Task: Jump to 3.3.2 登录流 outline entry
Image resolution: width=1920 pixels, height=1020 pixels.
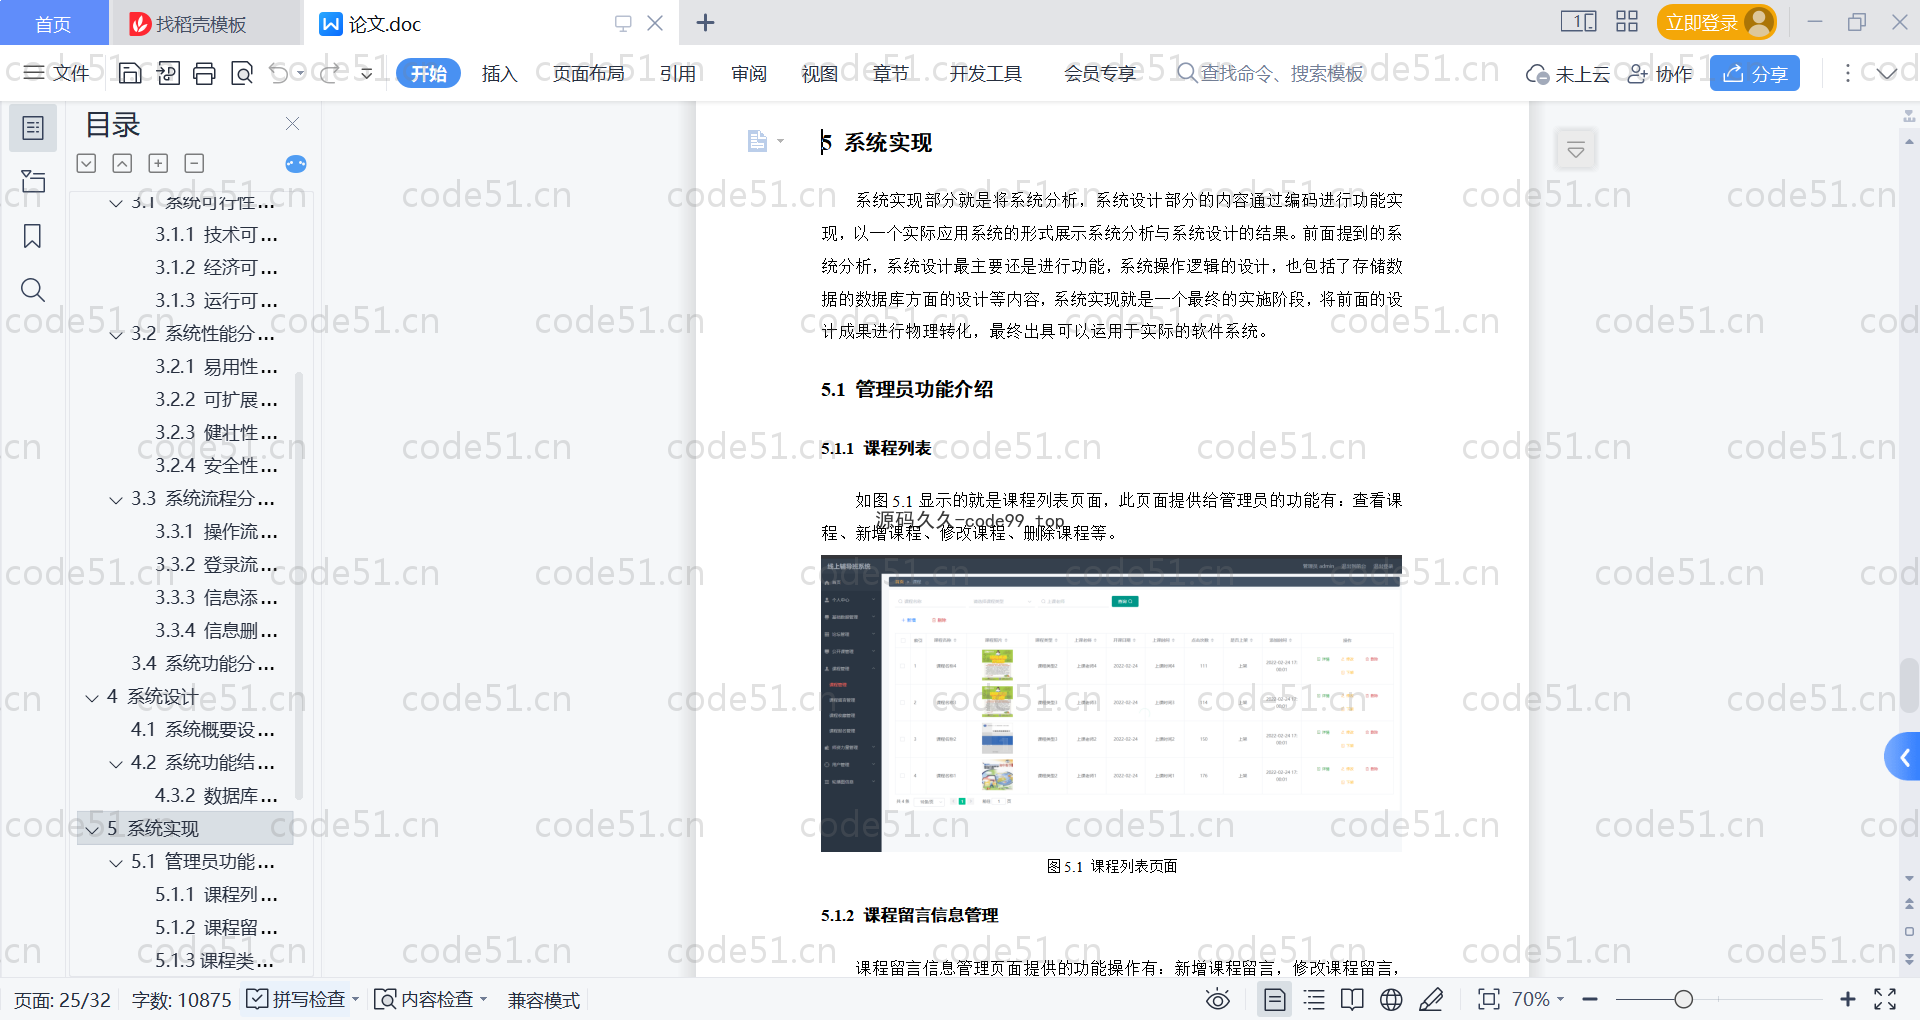Action: coord(216,565)
